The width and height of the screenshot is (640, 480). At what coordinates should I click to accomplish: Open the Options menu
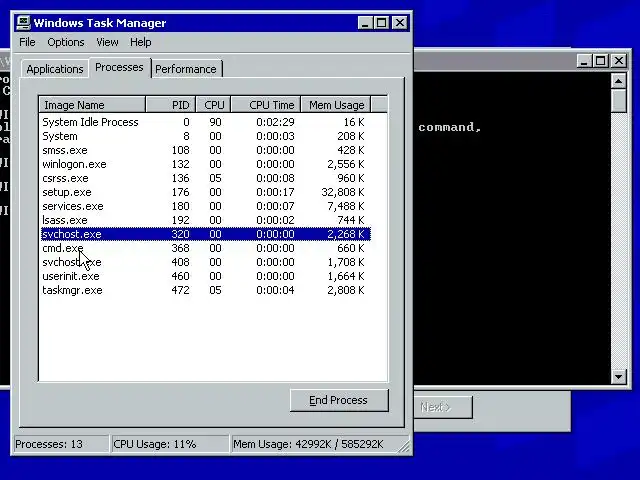(x=66, y=42)
